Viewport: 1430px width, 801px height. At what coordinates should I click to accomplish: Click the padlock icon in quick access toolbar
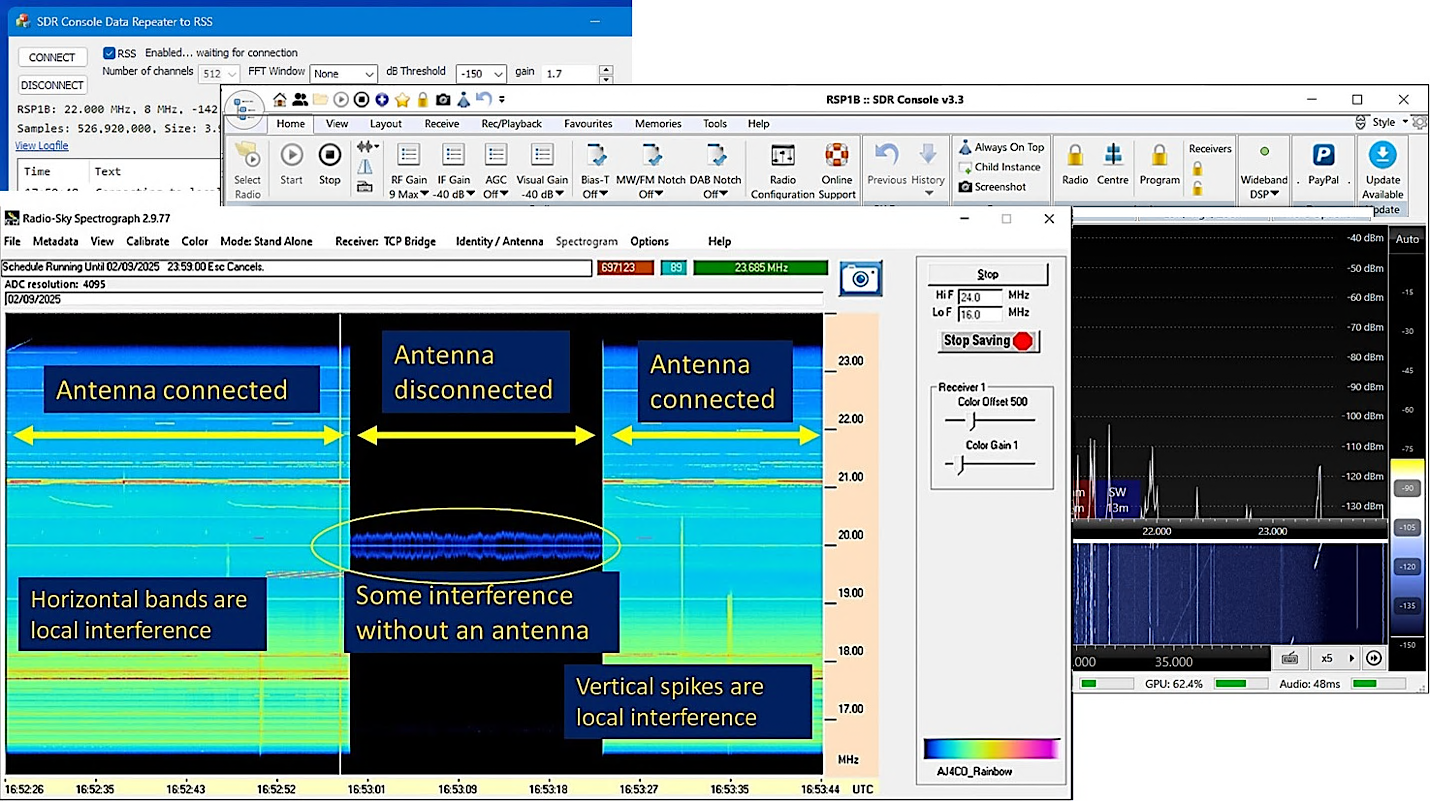coord(422,99)
